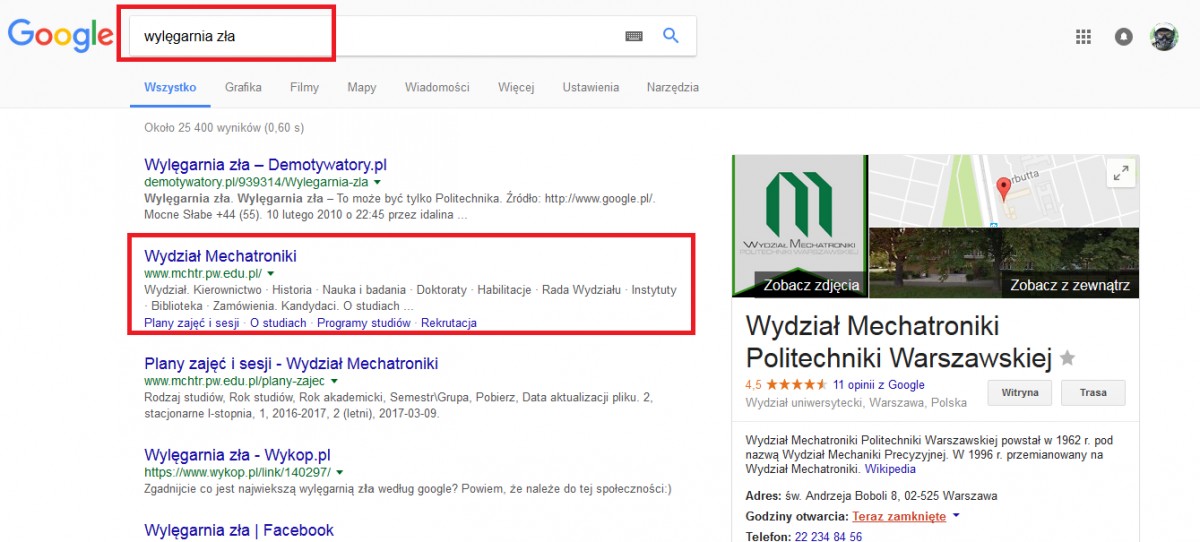
Task: Open the on-screen keyboard icon
Action: [633, 36]
